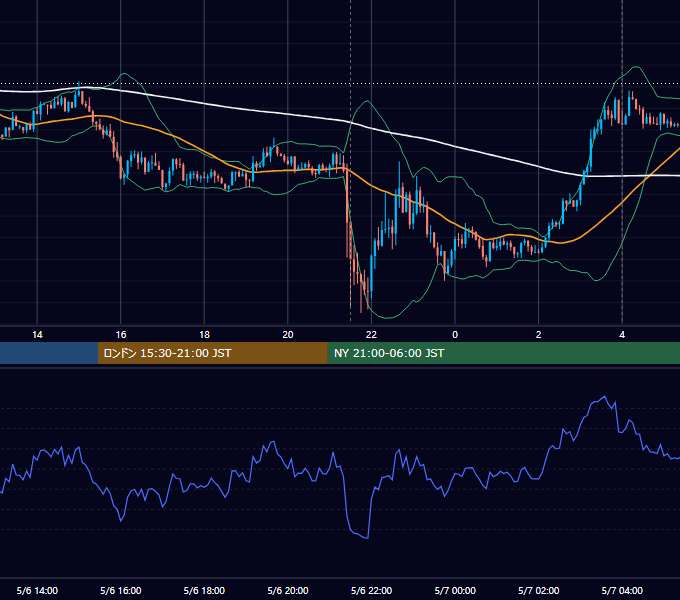Click the oscillator's highest peak before 04:00
This screenshot has width=680, height=600.
pyautogui.click(x=605, y=396)
